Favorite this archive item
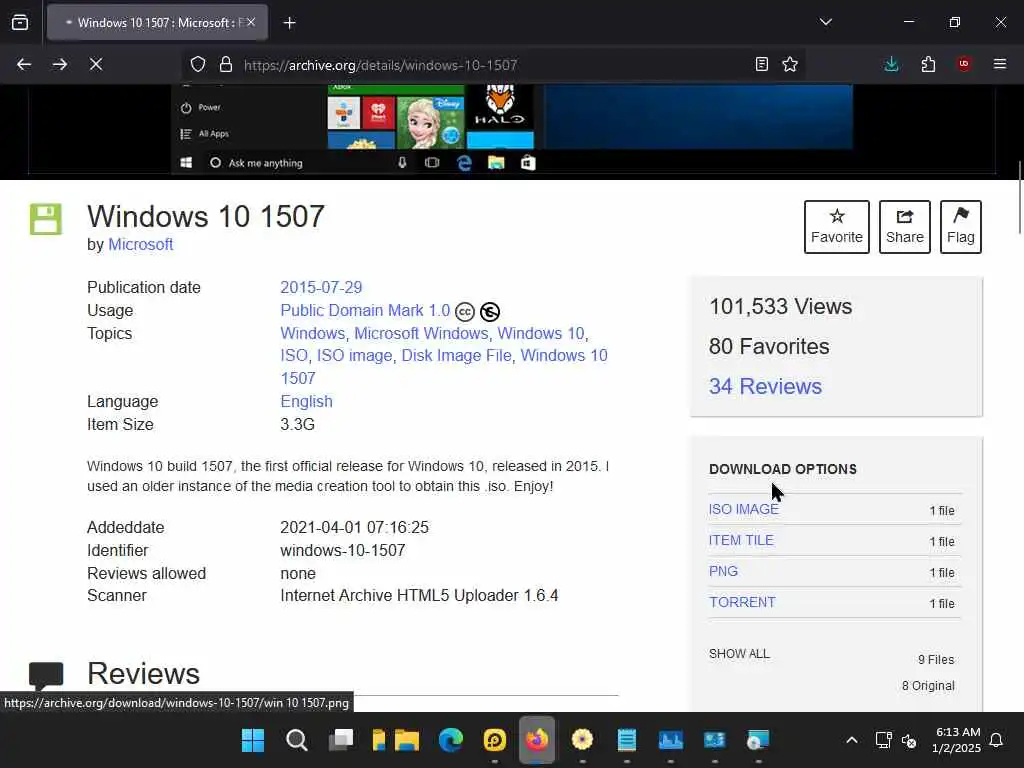Viewport: 1024px width, 768px height. [837, 227]
